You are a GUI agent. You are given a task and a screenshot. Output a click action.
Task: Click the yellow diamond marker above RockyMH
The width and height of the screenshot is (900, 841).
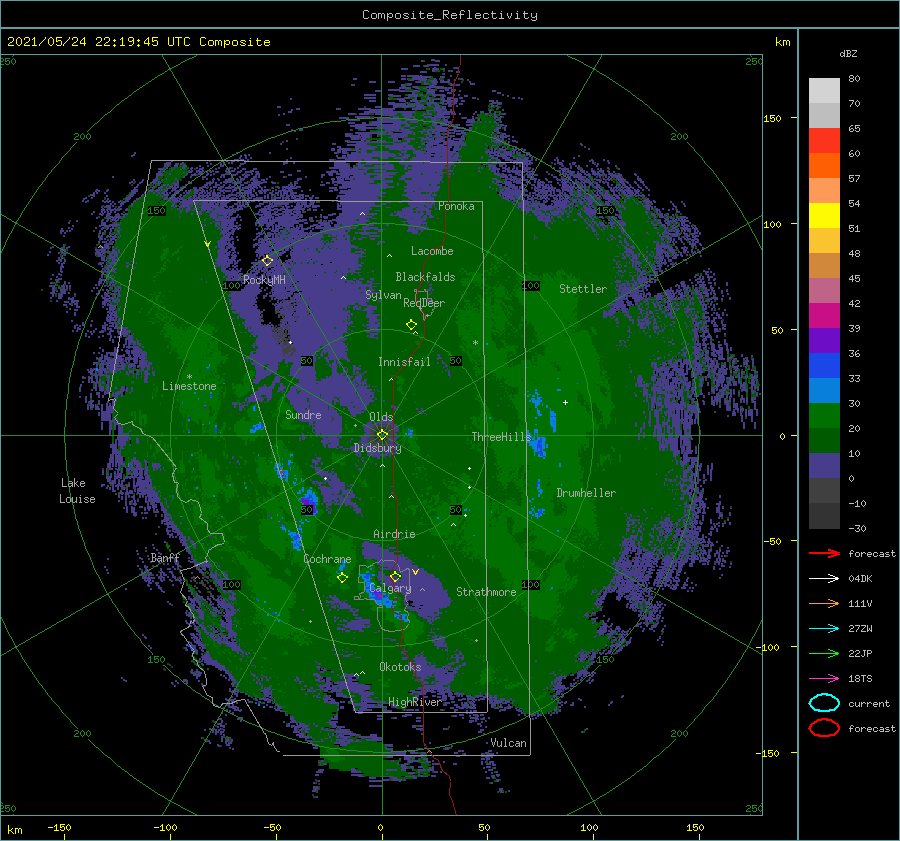pos(267,261)
